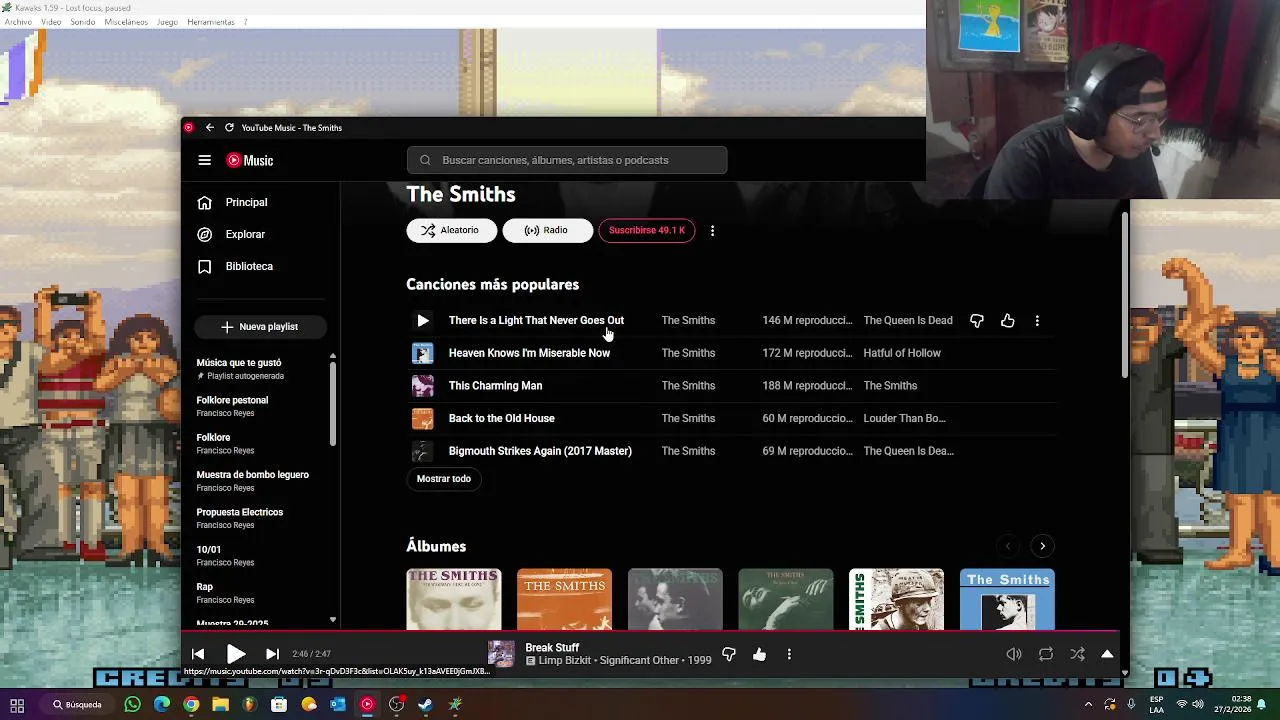
Task: Skip to previous track in player bar
Action: (198, 654)
